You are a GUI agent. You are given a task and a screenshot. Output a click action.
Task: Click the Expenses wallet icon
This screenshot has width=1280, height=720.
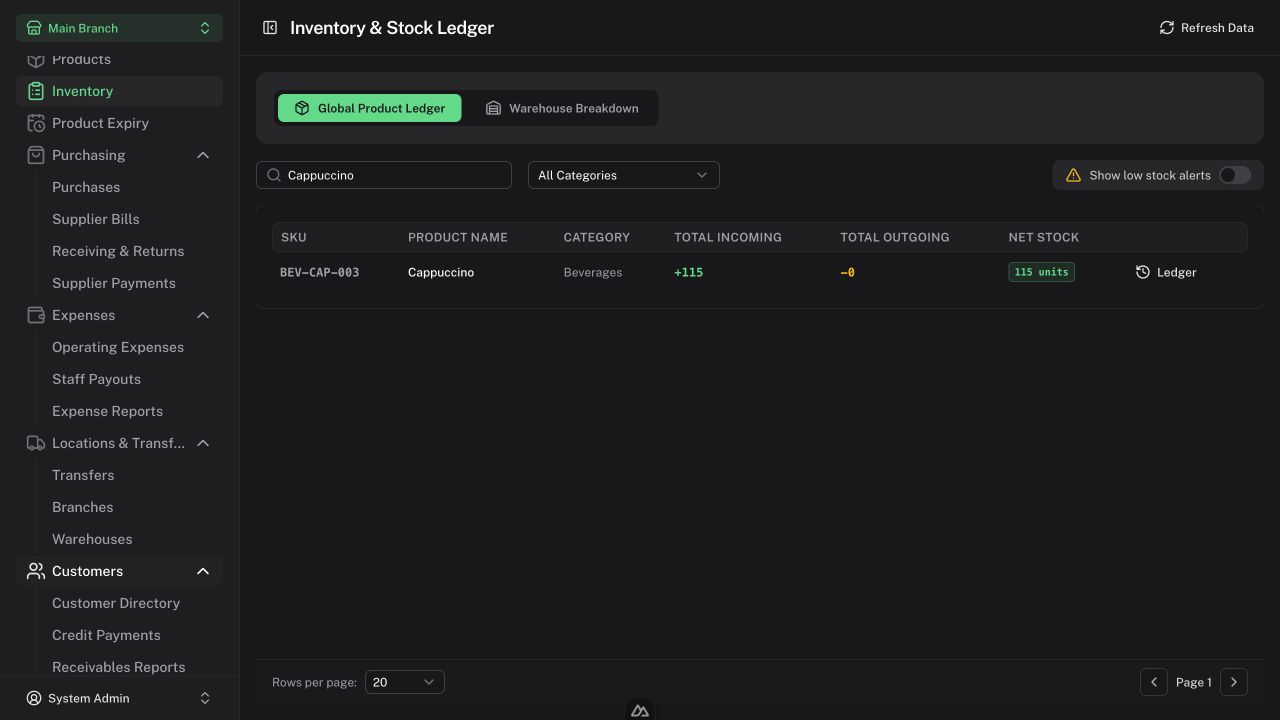pos(36,315)
